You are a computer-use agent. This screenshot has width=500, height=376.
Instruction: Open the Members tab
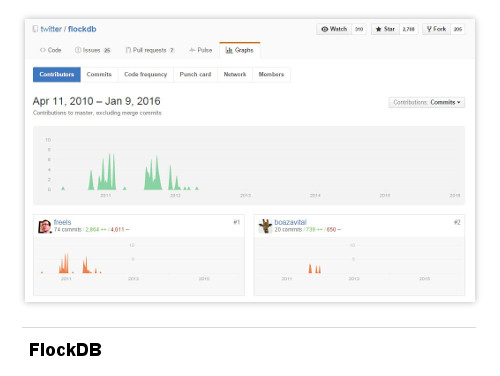(271, 74)
